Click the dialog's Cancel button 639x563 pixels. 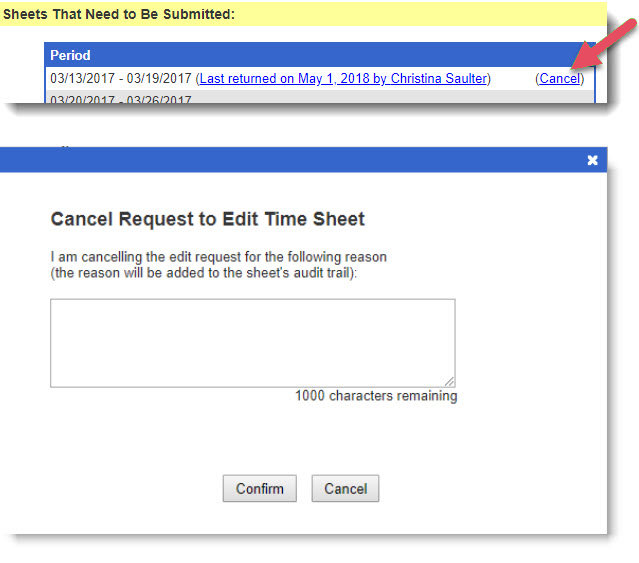345,489
